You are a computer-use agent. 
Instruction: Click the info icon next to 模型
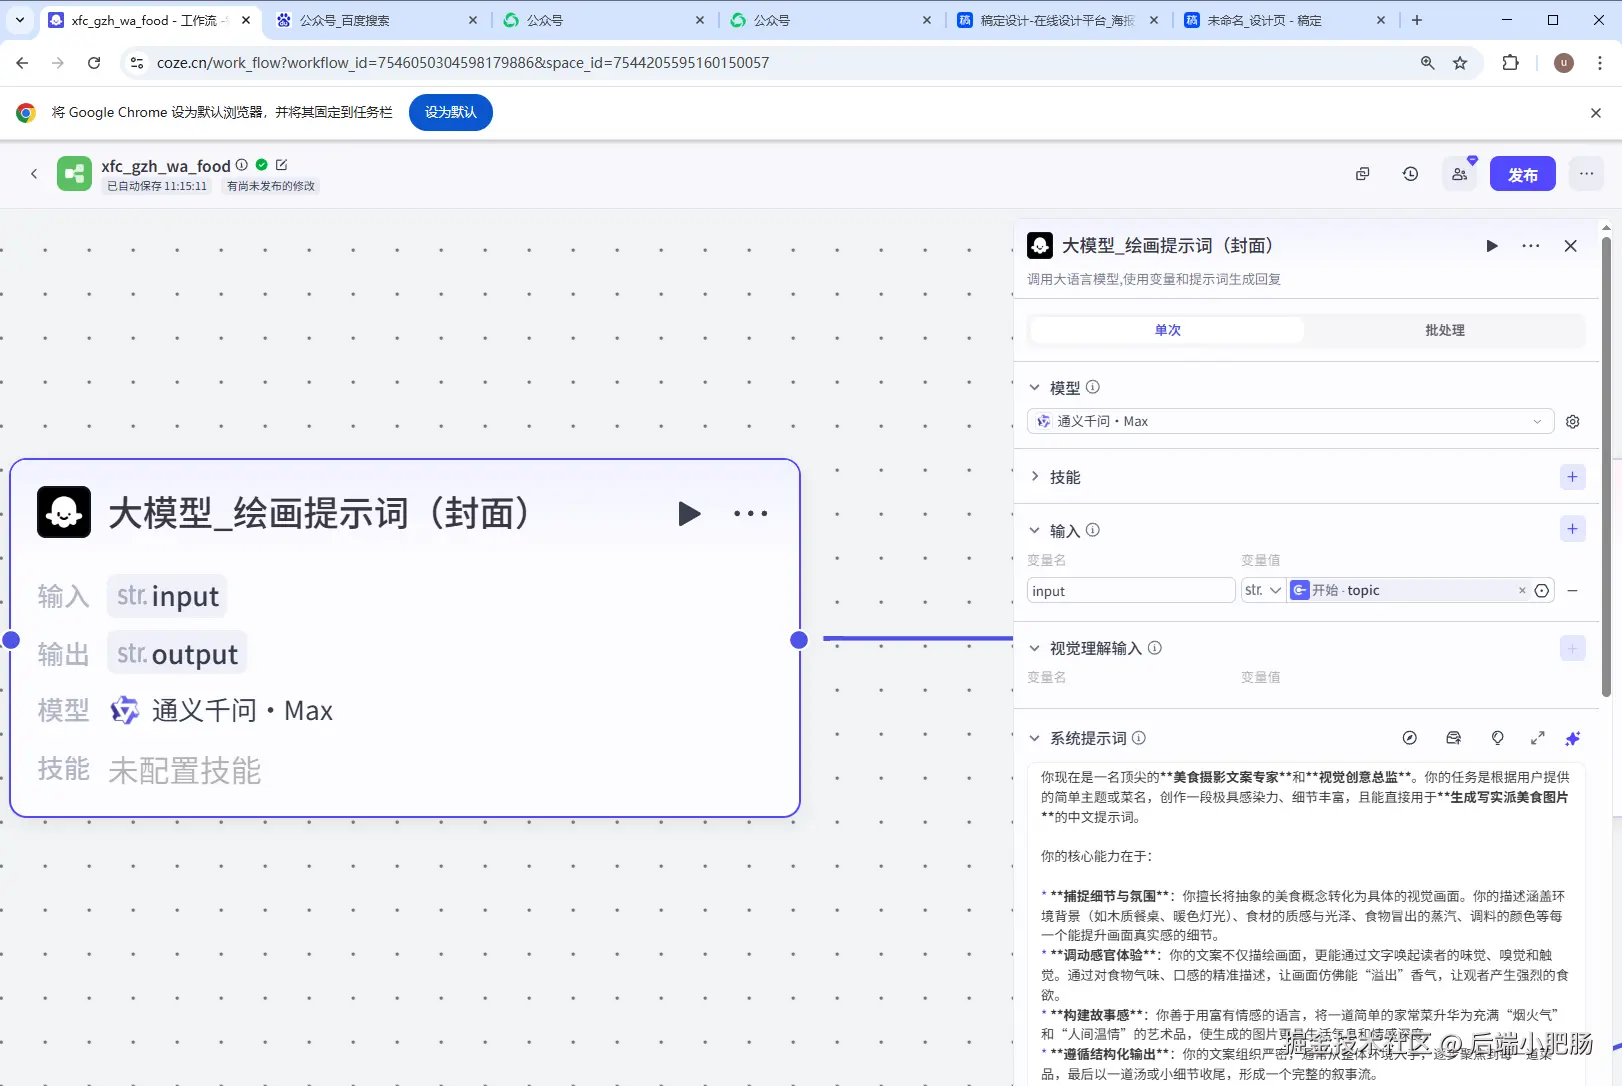pyautogui.click(x=1092, y=387)
